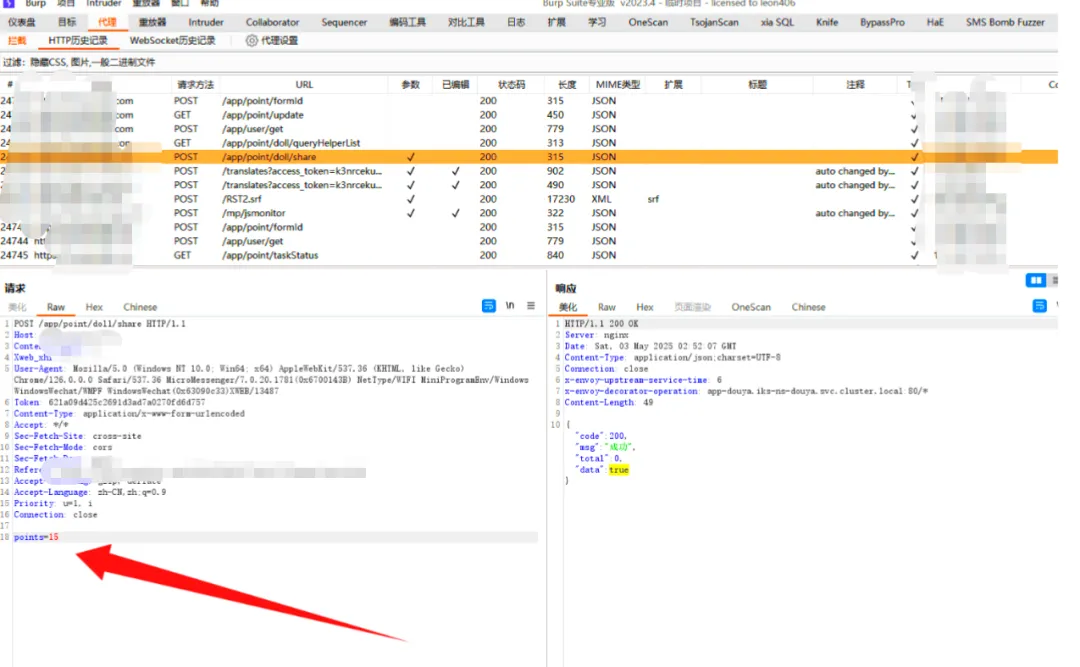Sort by the 已编辑 column header
Image resolution: width=1080 pixels, height=667 pixels.
[455, 85]
